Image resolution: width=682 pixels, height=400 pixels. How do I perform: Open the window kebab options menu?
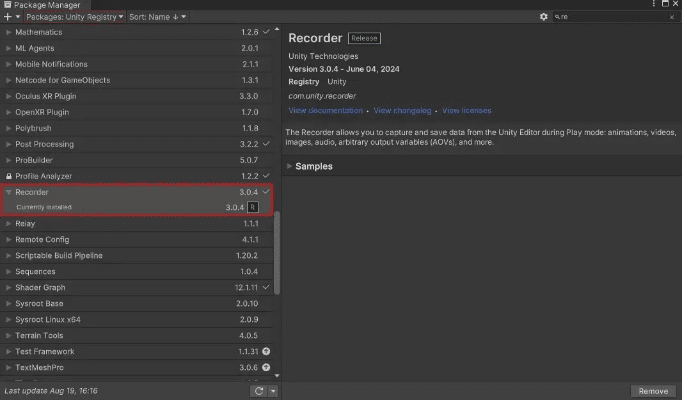point(663,5)
